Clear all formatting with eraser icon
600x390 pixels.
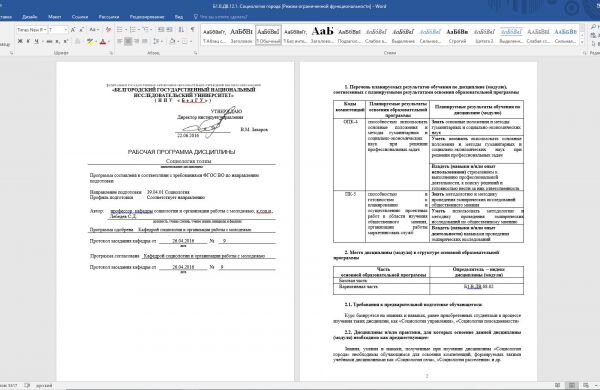(x=108, y=29)
